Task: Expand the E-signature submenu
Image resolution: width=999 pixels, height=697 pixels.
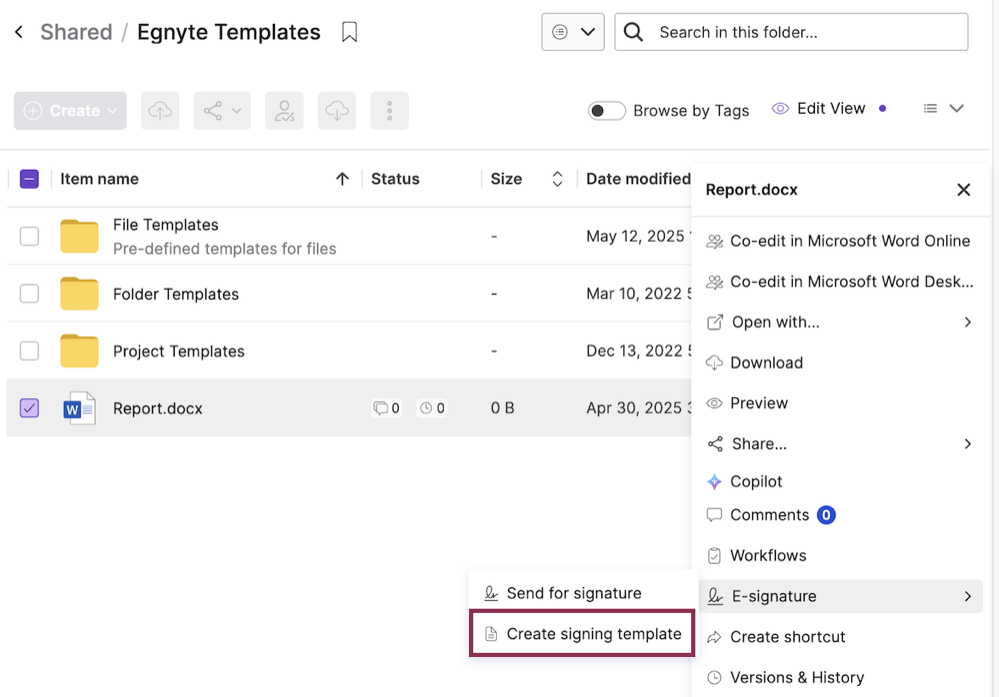Action: (840, 596)
